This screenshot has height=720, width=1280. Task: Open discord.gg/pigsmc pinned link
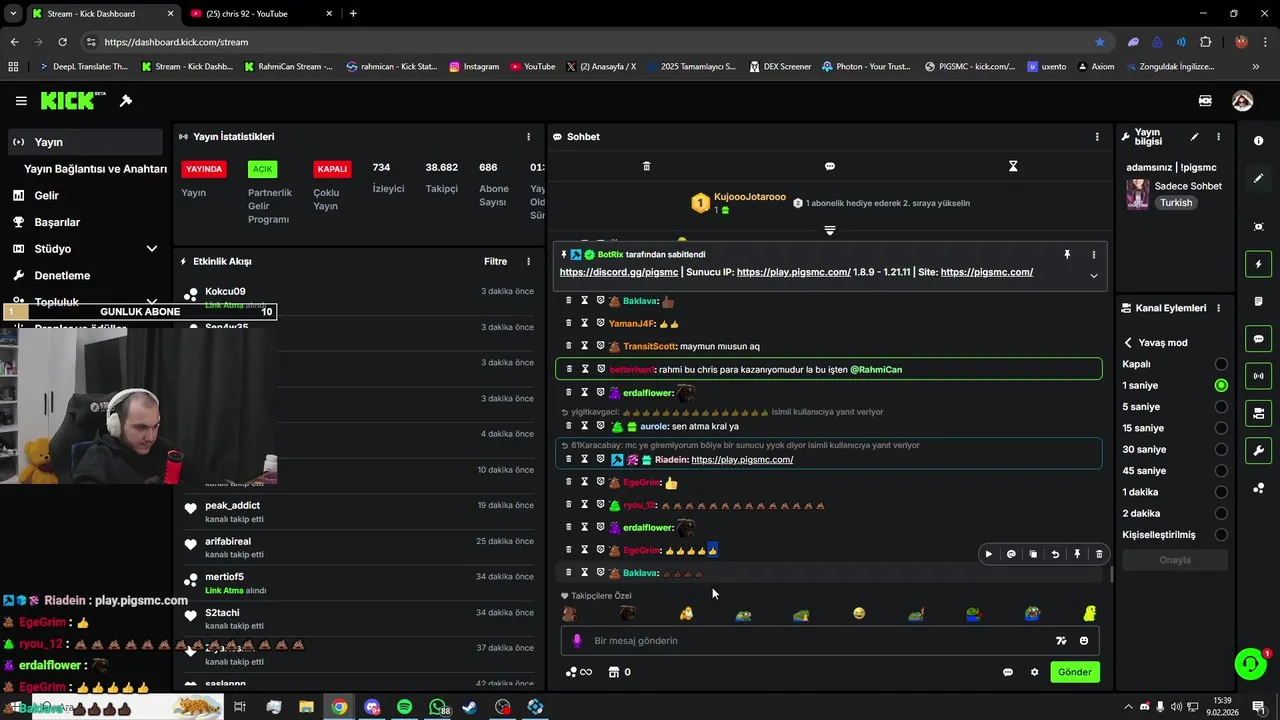tap(619, 272)
